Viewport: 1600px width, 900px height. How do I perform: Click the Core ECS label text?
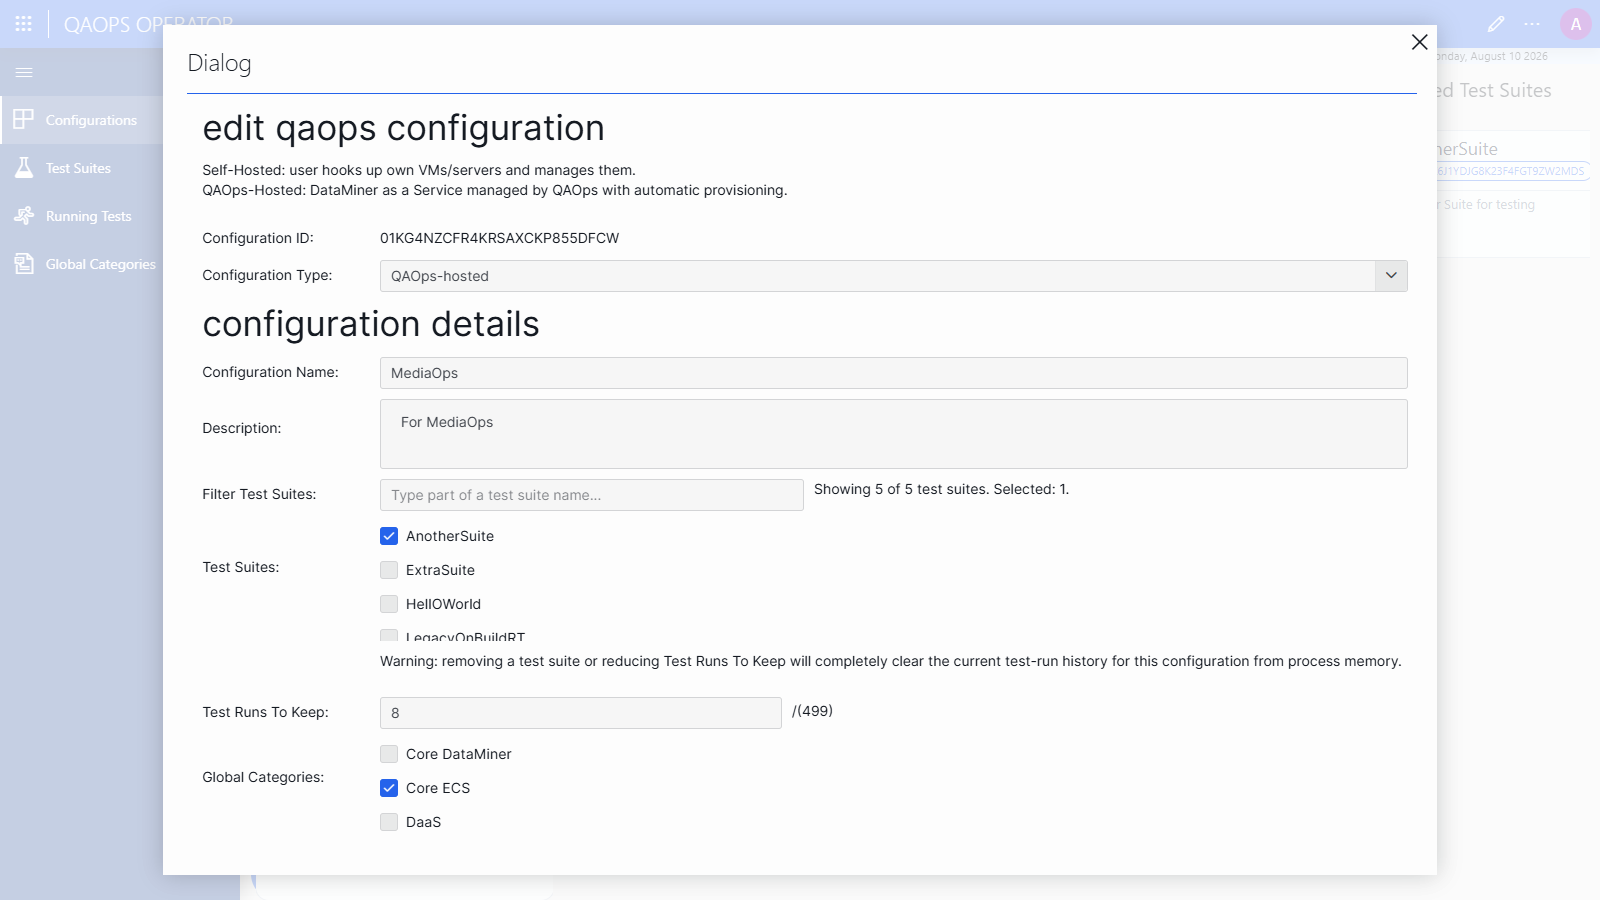[438, 788]
